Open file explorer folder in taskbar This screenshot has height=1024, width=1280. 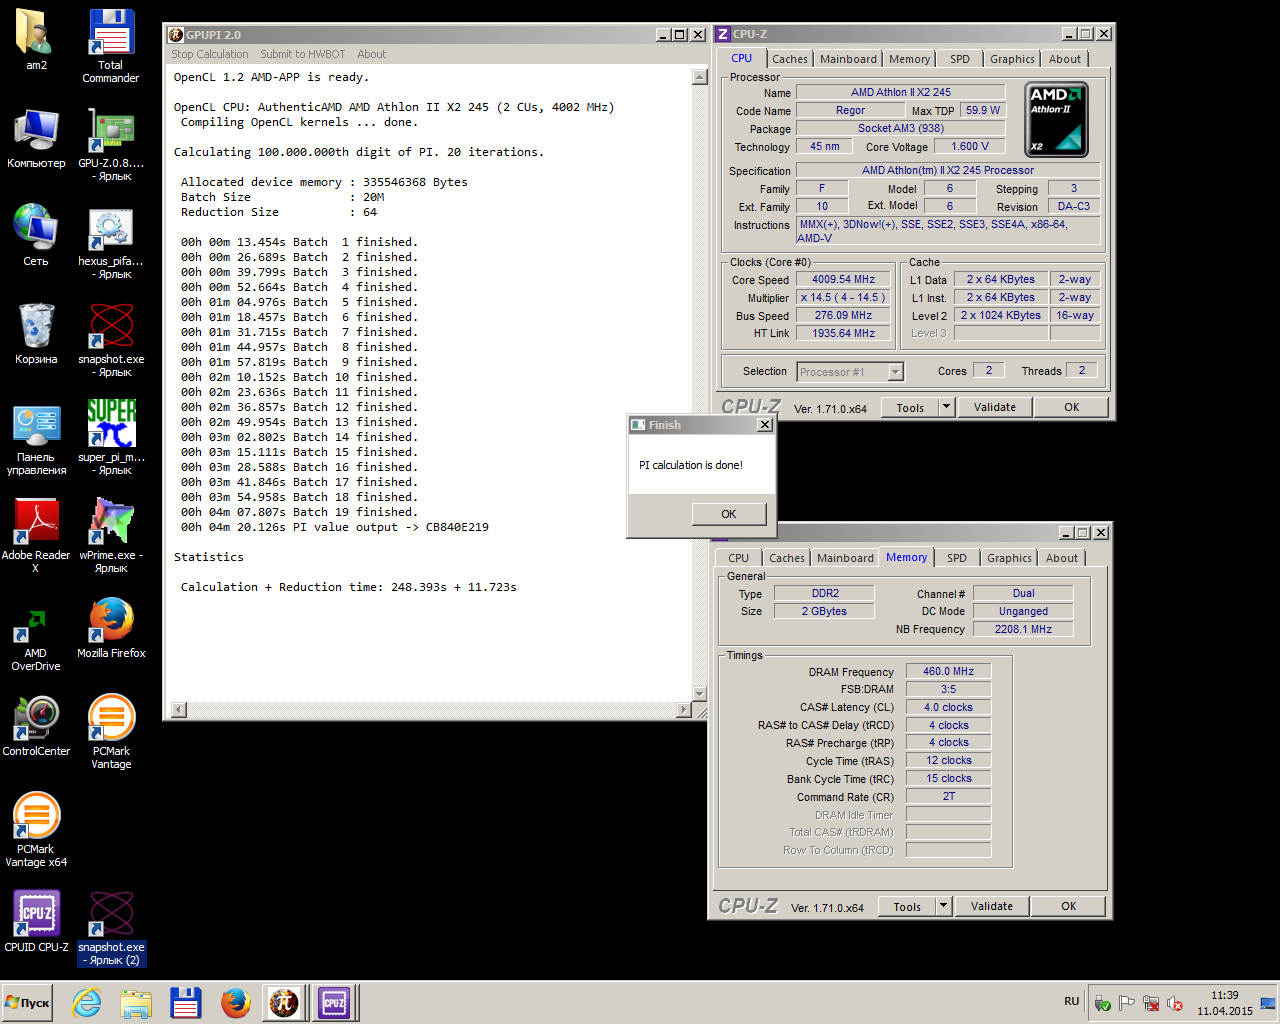pos(136,1002)
